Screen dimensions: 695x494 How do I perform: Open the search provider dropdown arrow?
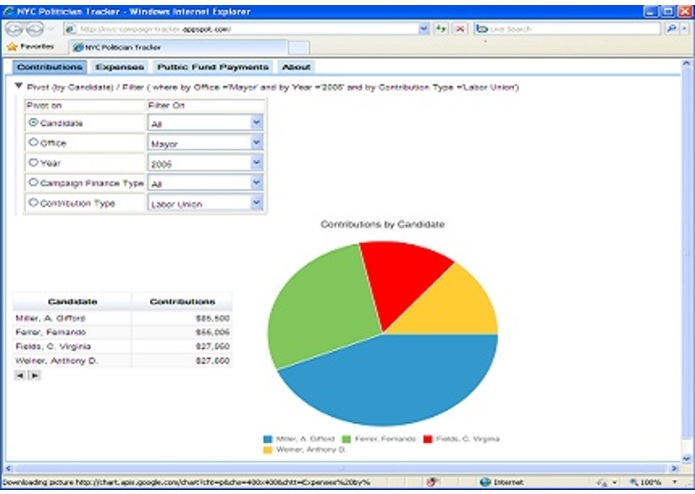tap(685, 29)
